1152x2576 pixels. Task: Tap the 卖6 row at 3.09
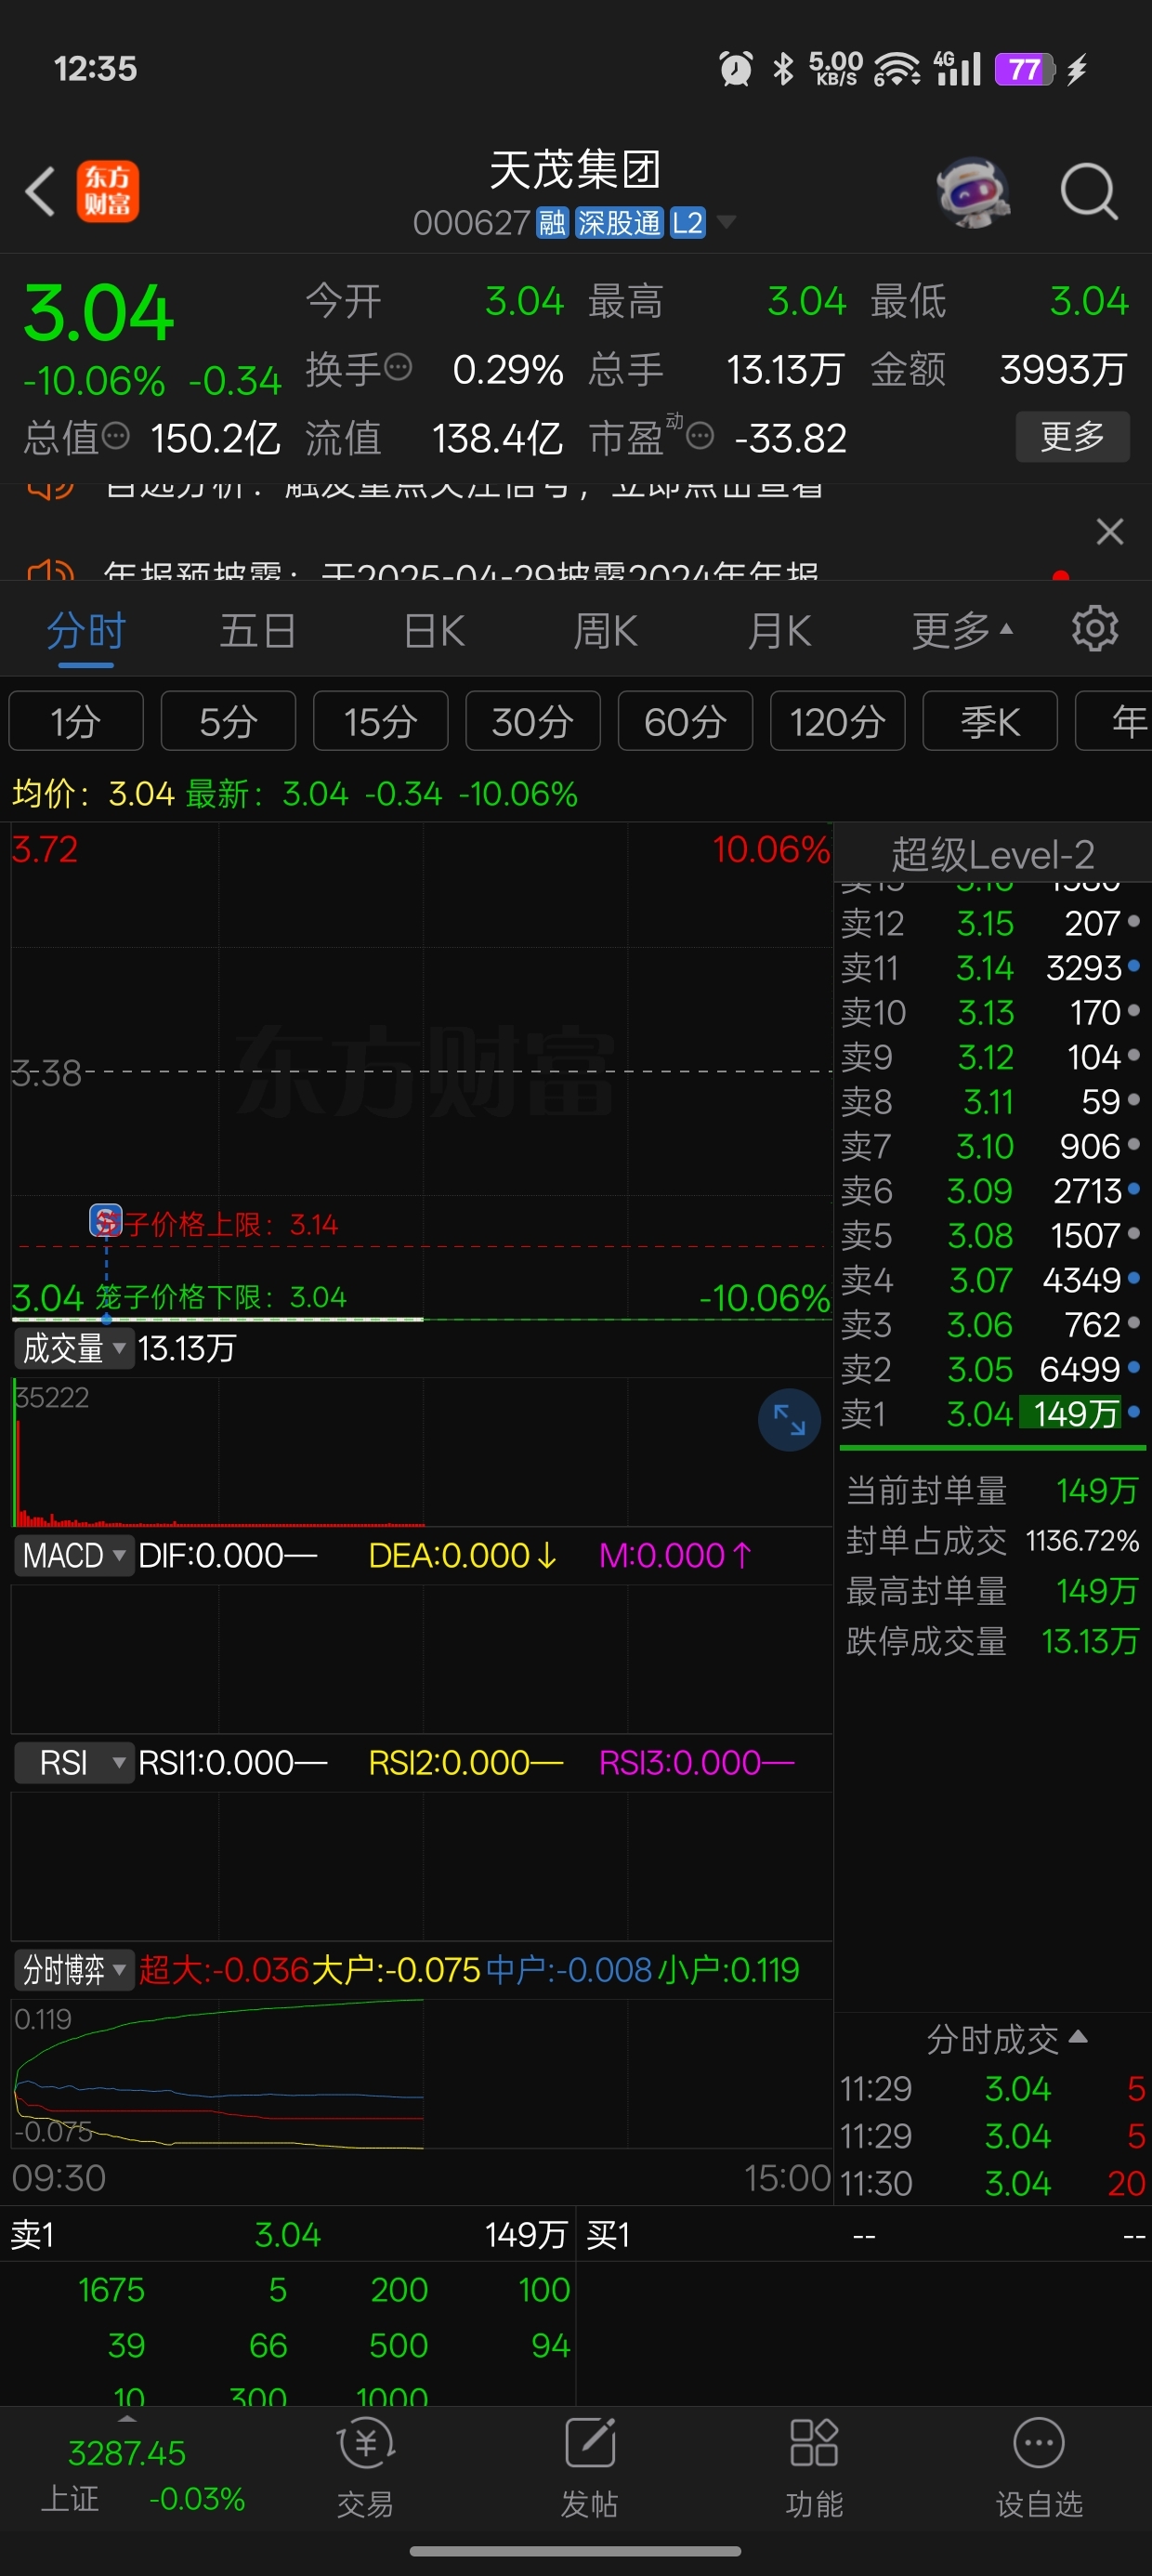click(x=991, y=1190)
